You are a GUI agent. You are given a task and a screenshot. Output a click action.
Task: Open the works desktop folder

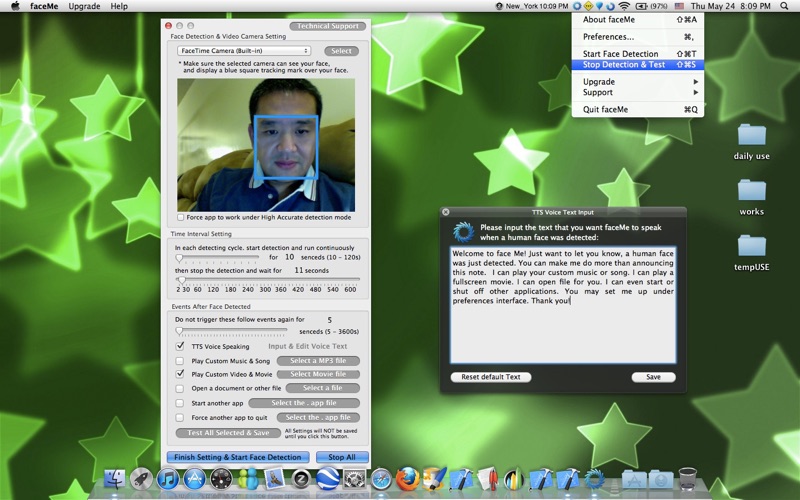[752, 197]
